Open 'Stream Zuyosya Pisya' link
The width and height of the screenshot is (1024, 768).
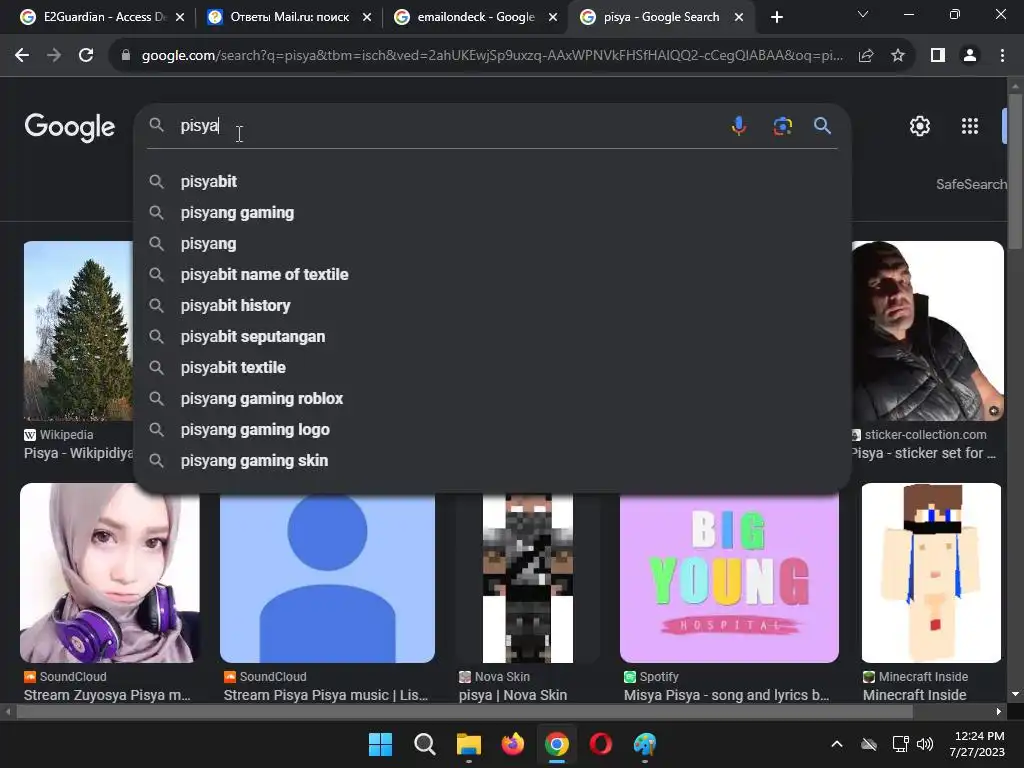point(107,695)
